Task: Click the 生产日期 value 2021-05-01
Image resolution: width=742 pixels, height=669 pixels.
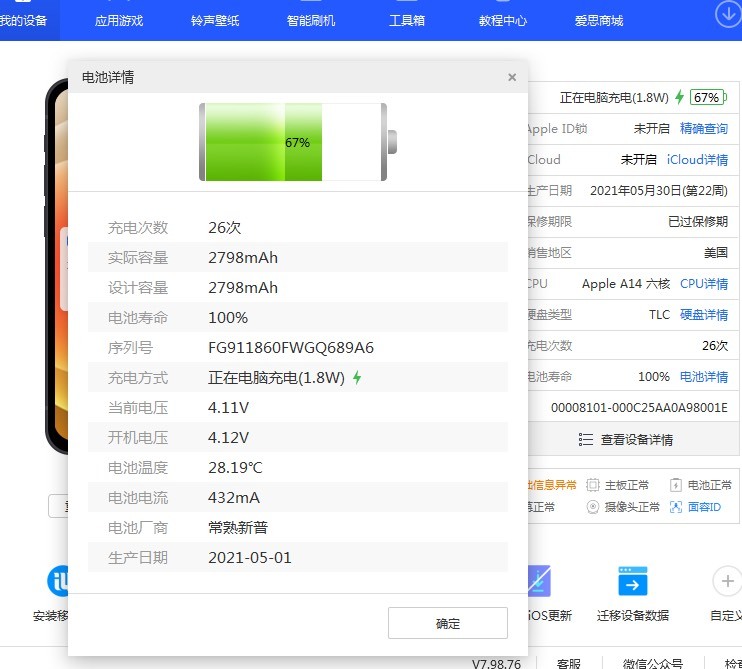Action: tap(250, 558)
